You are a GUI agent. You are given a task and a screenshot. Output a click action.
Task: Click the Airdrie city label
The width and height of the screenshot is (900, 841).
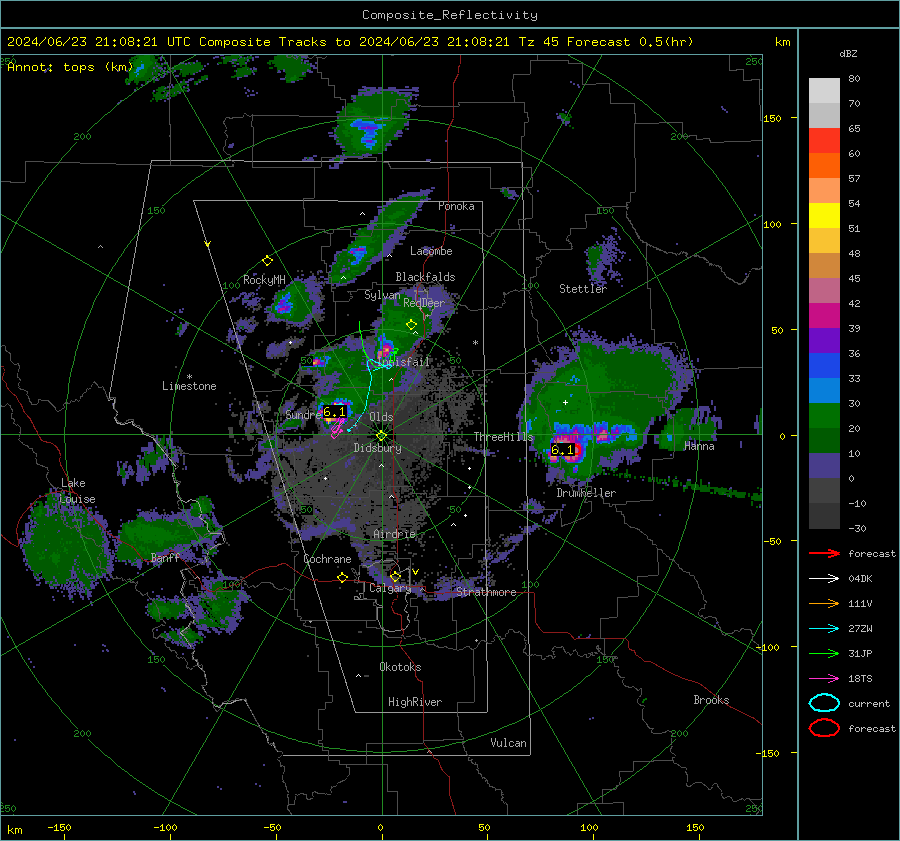pos(394,534)
